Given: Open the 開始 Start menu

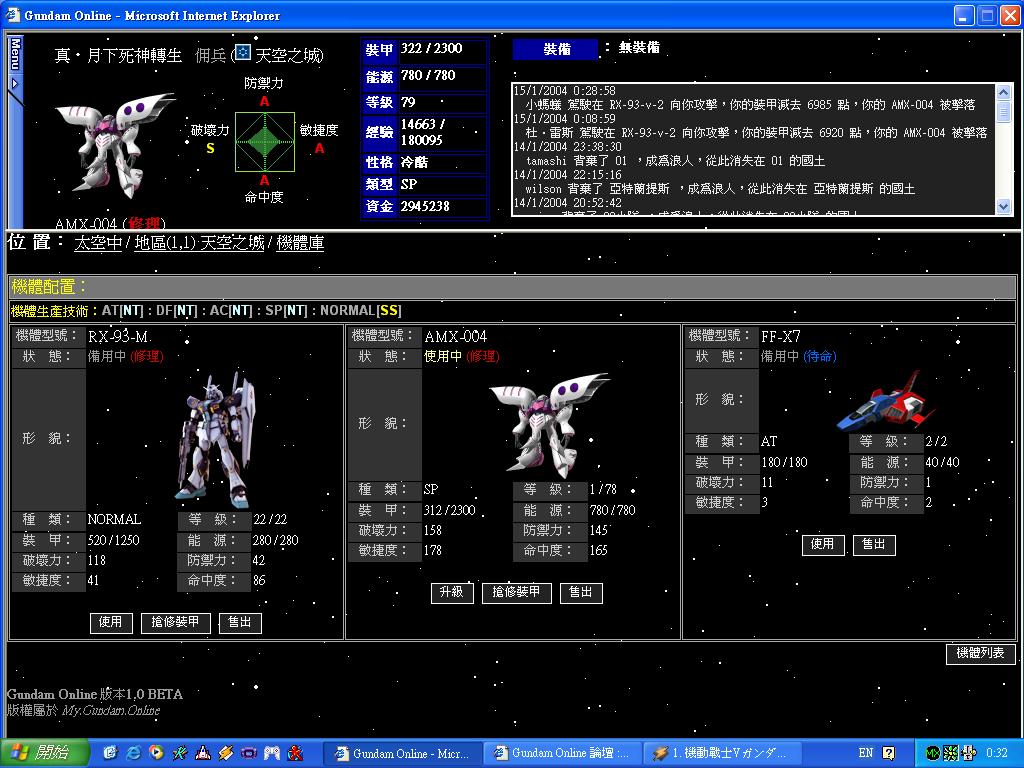Looking at the screenshot, I should (x=44, y=753).
